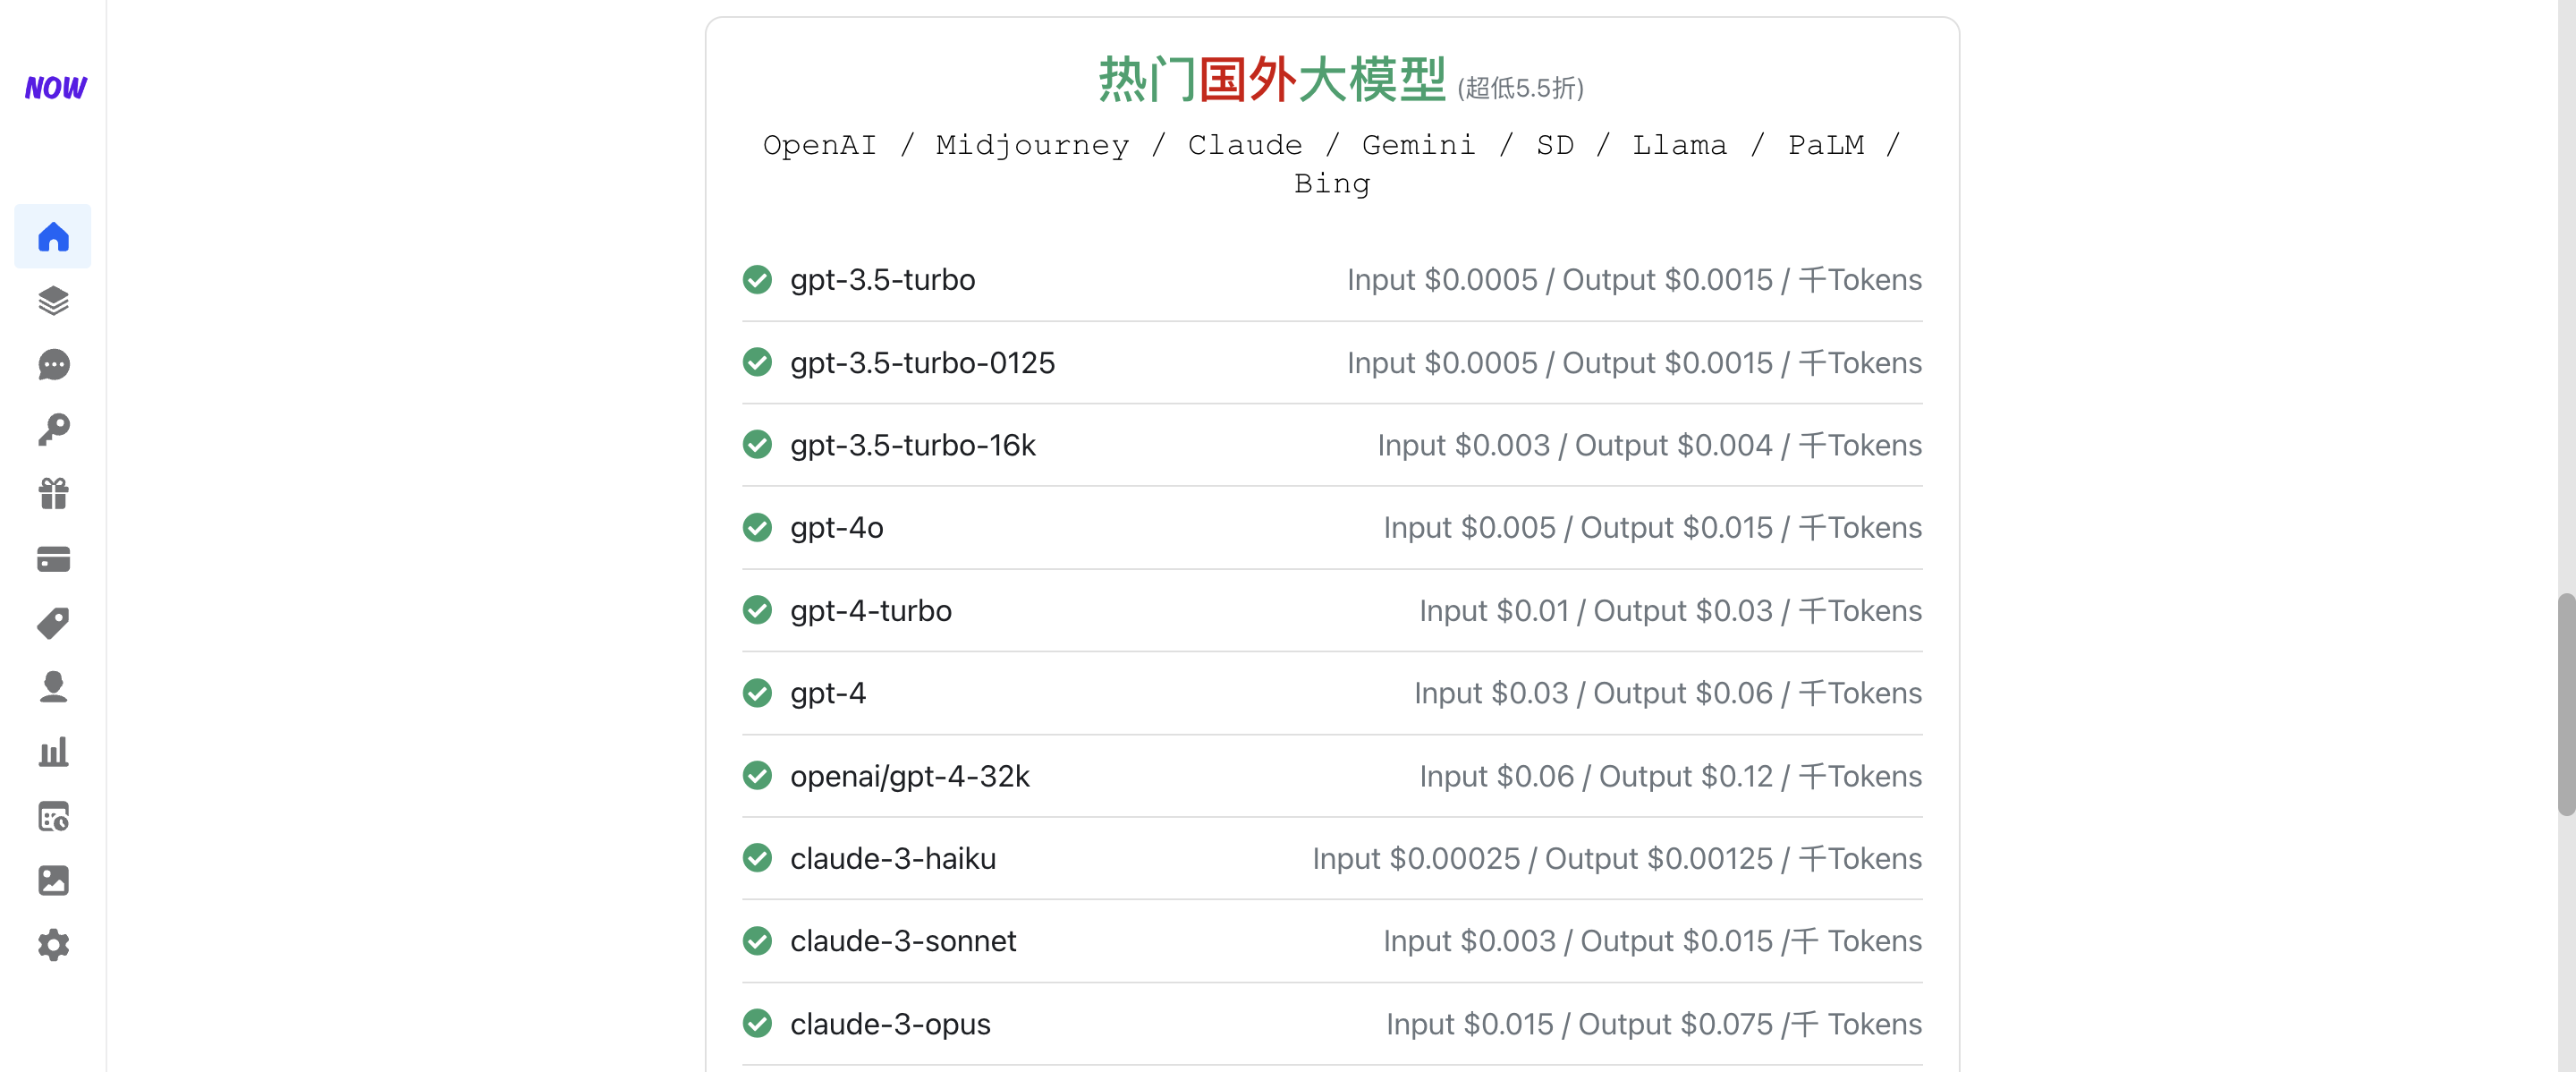Open the picture image icon in sidebar
Image resolution: width=2576 pixels, height=1072 pixels.
click(53, 880)
